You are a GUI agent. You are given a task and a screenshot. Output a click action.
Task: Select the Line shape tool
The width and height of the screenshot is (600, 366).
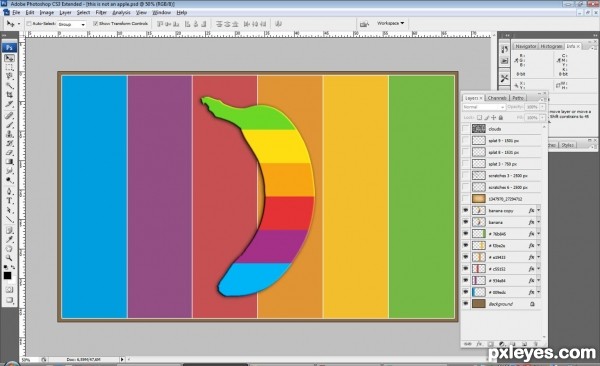9,219
